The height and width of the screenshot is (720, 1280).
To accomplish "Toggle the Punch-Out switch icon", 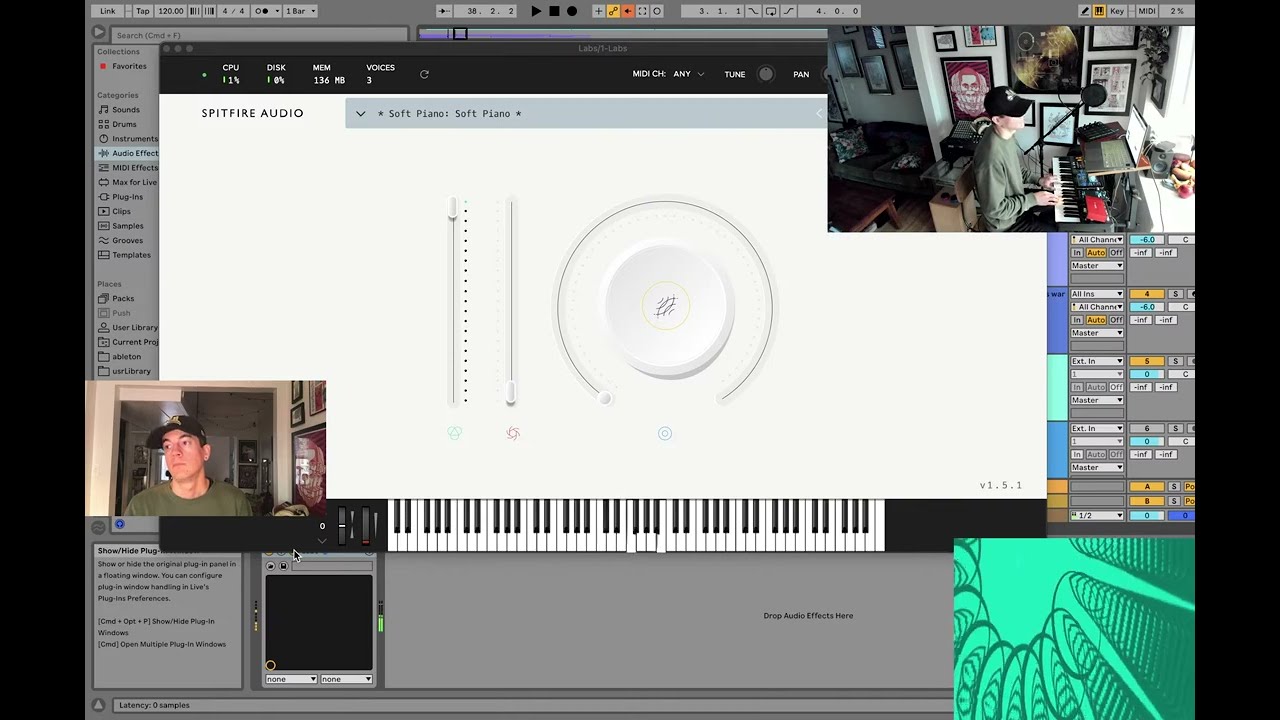I will coord(789,11).
